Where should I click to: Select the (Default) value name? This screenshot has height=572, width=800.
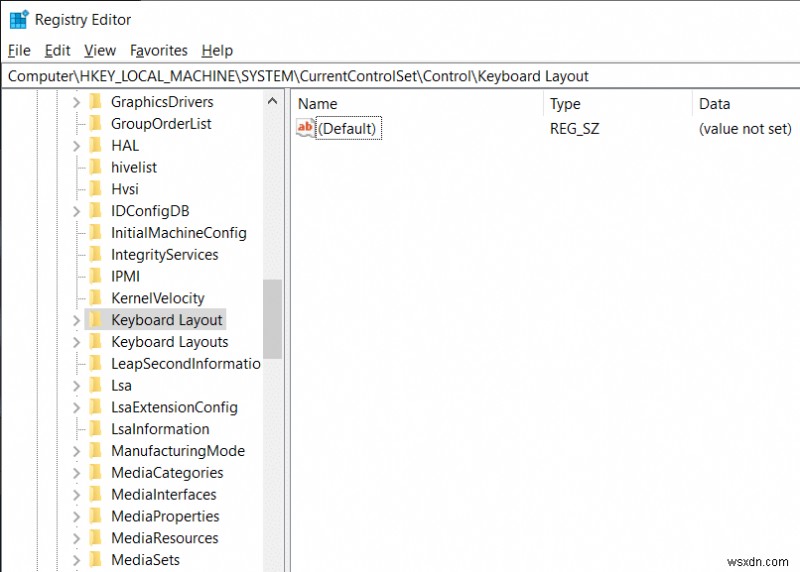(349, 129)
